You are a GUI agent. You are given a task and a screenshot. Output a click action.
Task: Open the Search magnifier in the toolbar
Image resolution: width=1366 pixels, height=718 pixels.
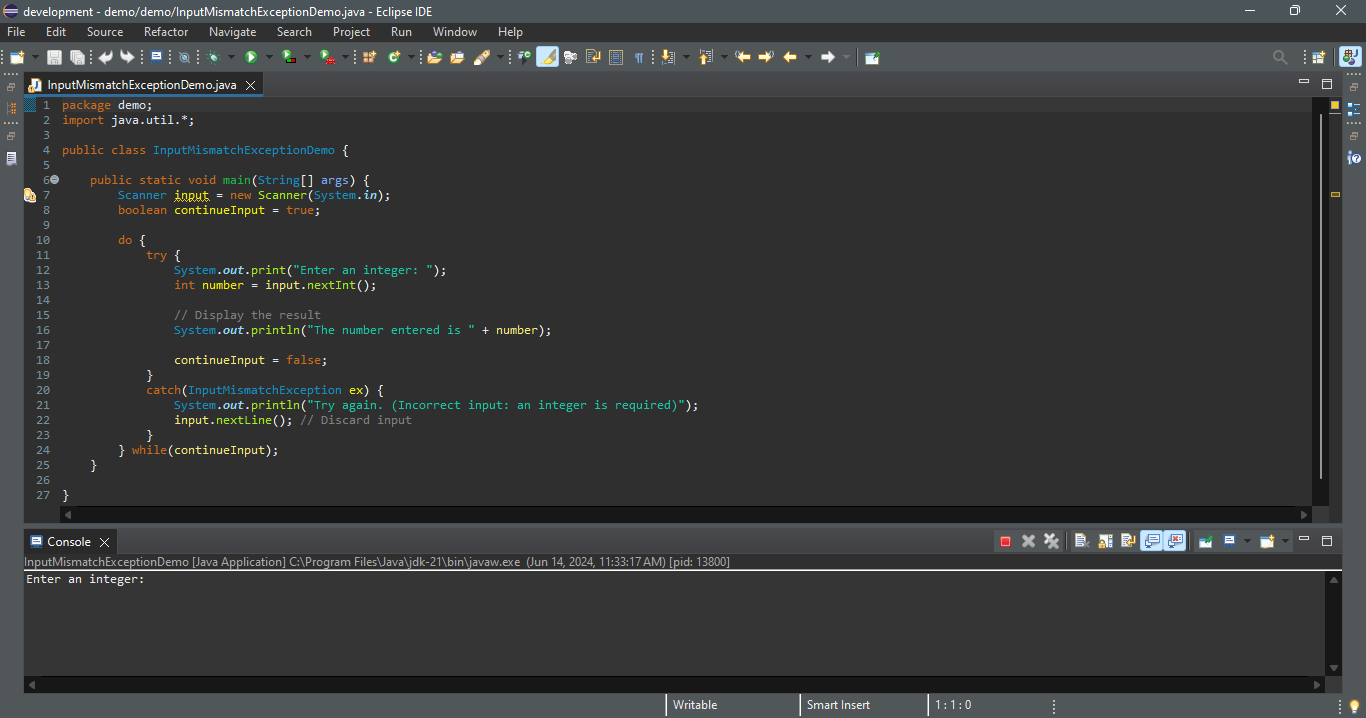[x=1280, y=58]
